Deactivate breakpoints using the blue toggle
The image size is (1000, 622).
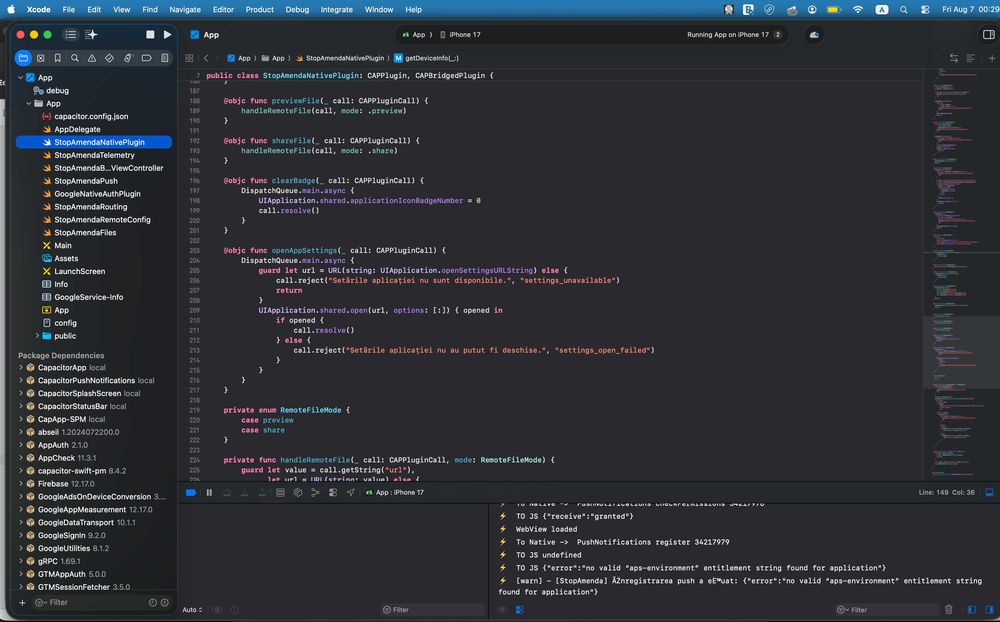[191, 492]
